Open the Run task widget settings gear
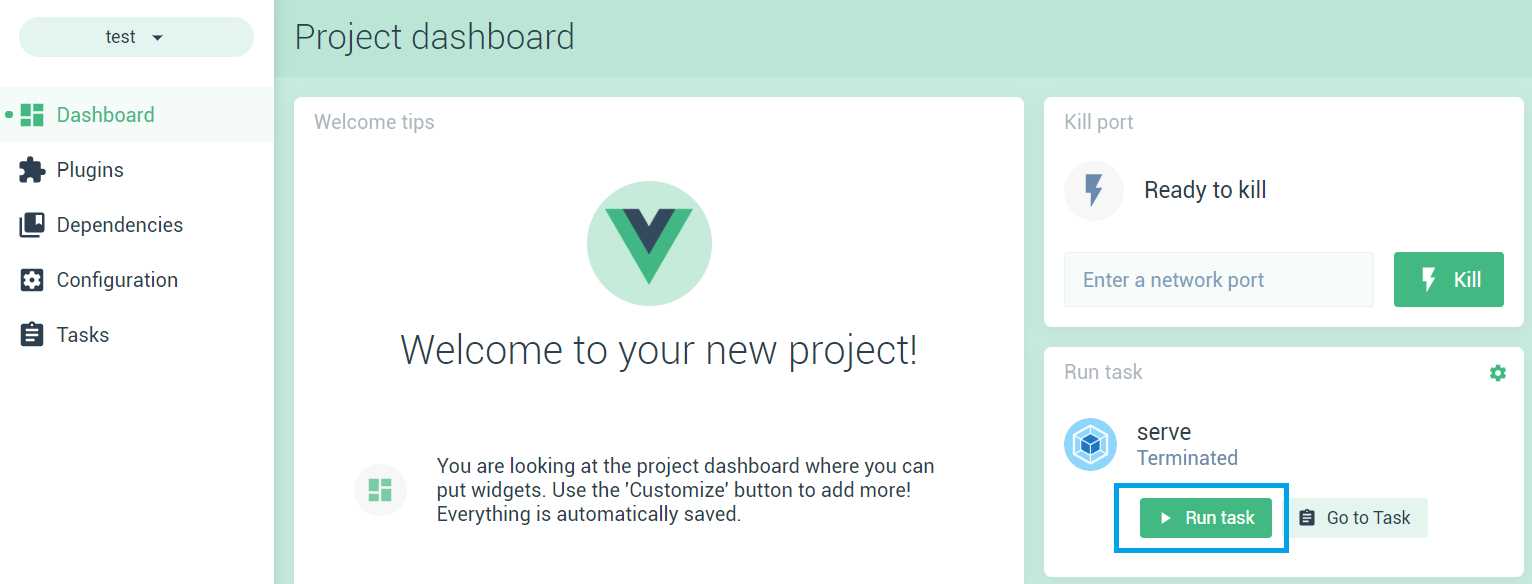Image resolution: width=1532 pixels, height=584 pixels. coord(1497,371)
